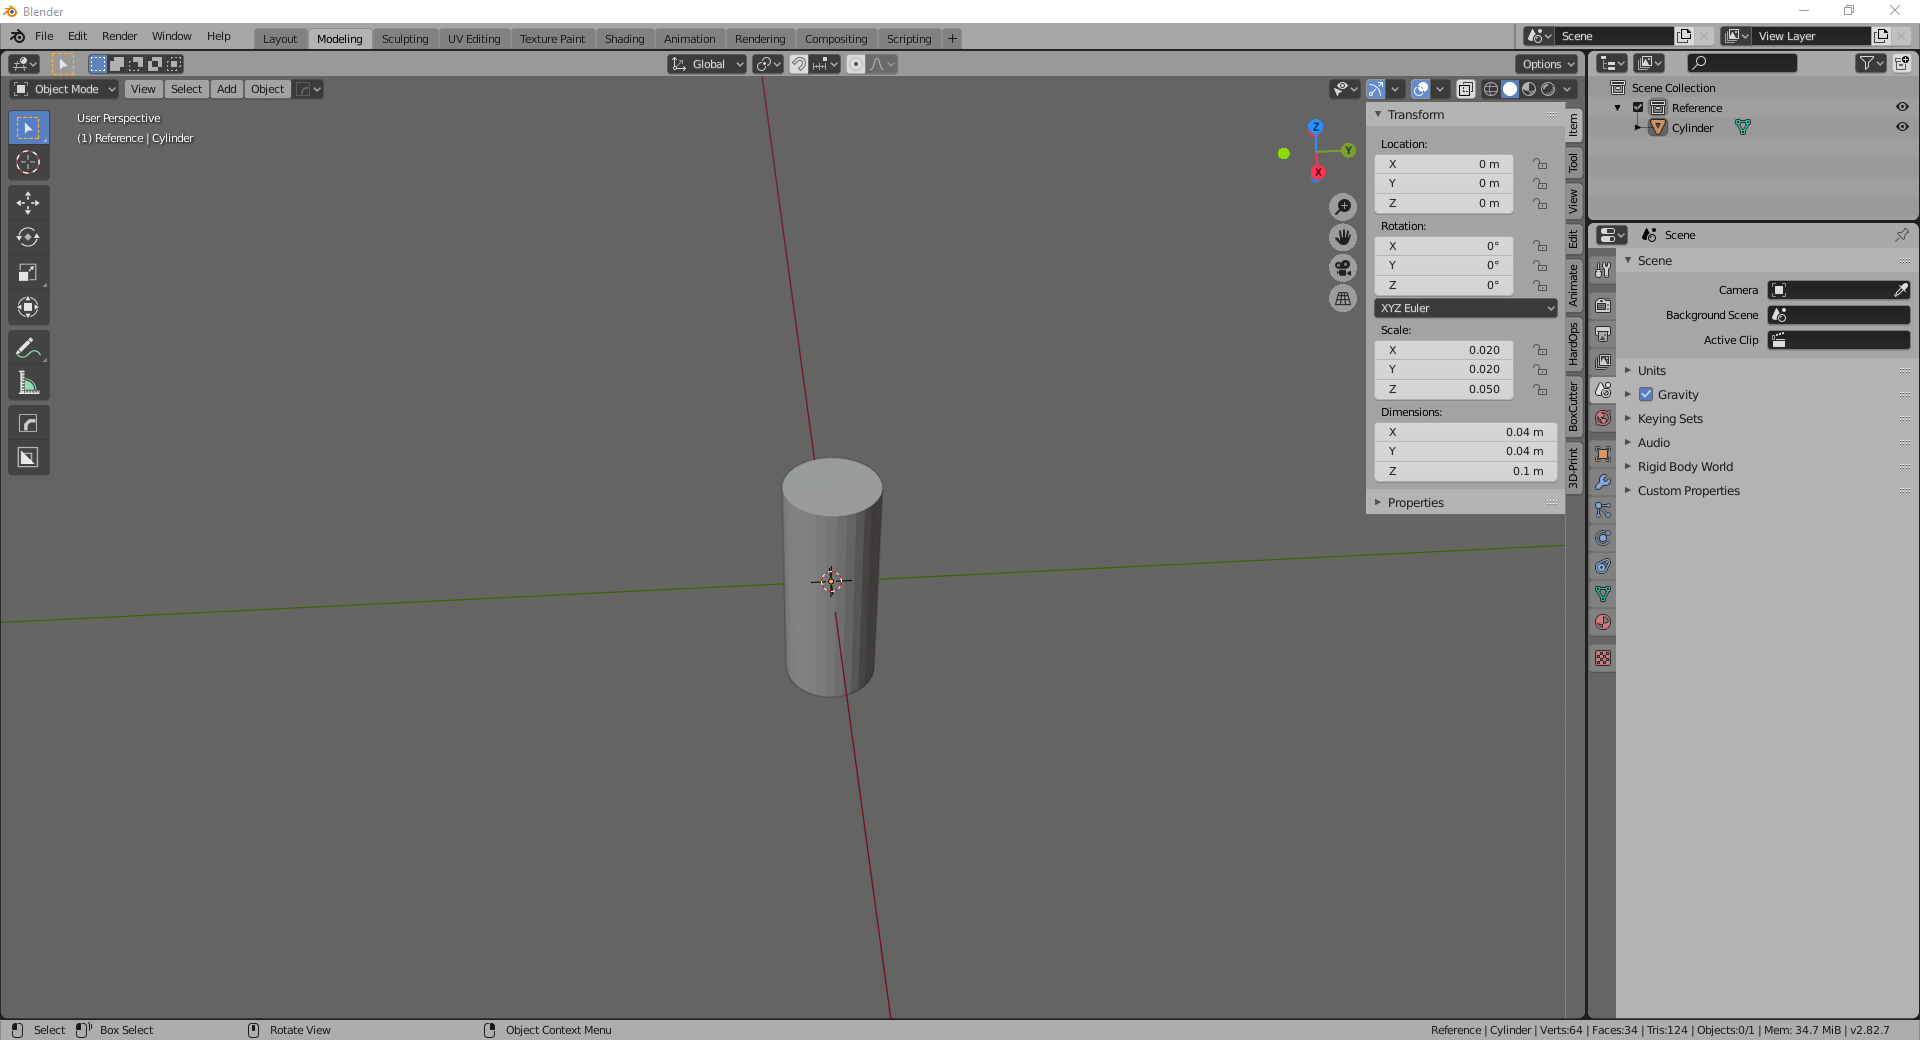Open the Options button in header

[x=1547, y=64]
